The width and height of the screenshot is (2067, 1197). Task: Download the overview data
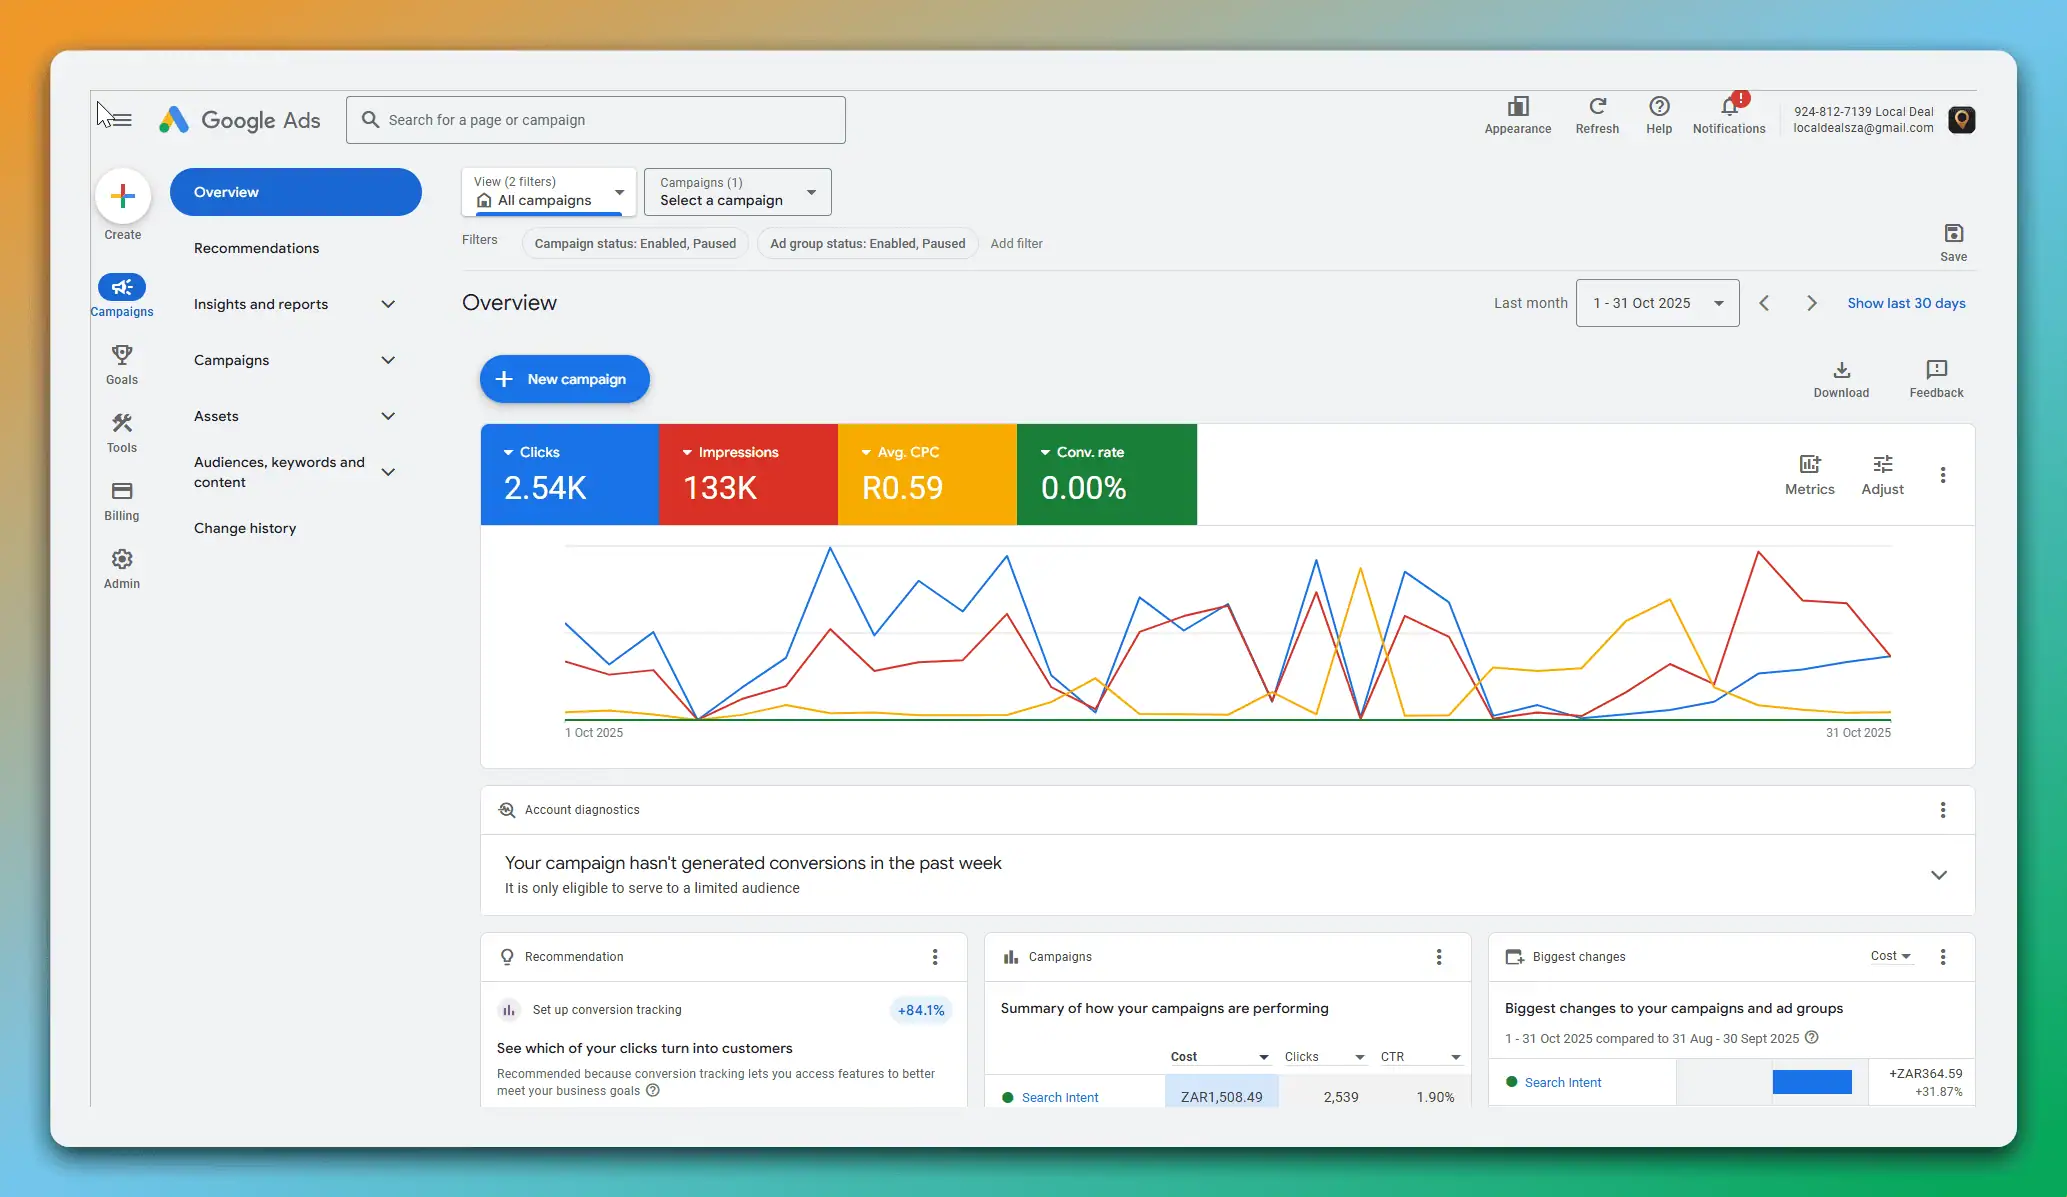(x=1841, y=372)
